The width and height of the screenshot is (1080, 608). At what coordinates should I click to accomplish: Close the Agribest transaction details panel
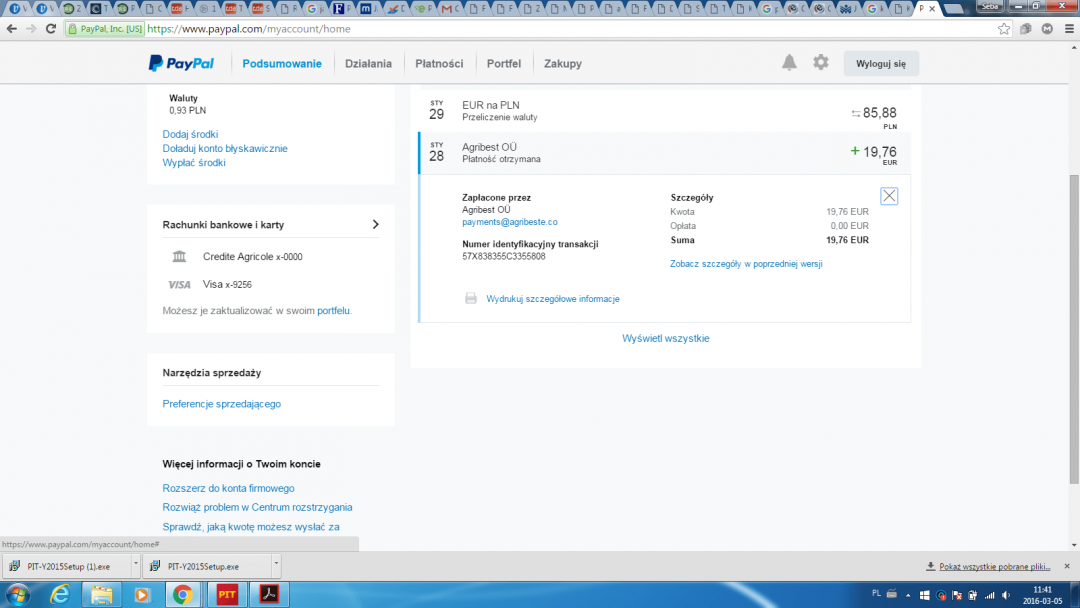click(889, 196)
